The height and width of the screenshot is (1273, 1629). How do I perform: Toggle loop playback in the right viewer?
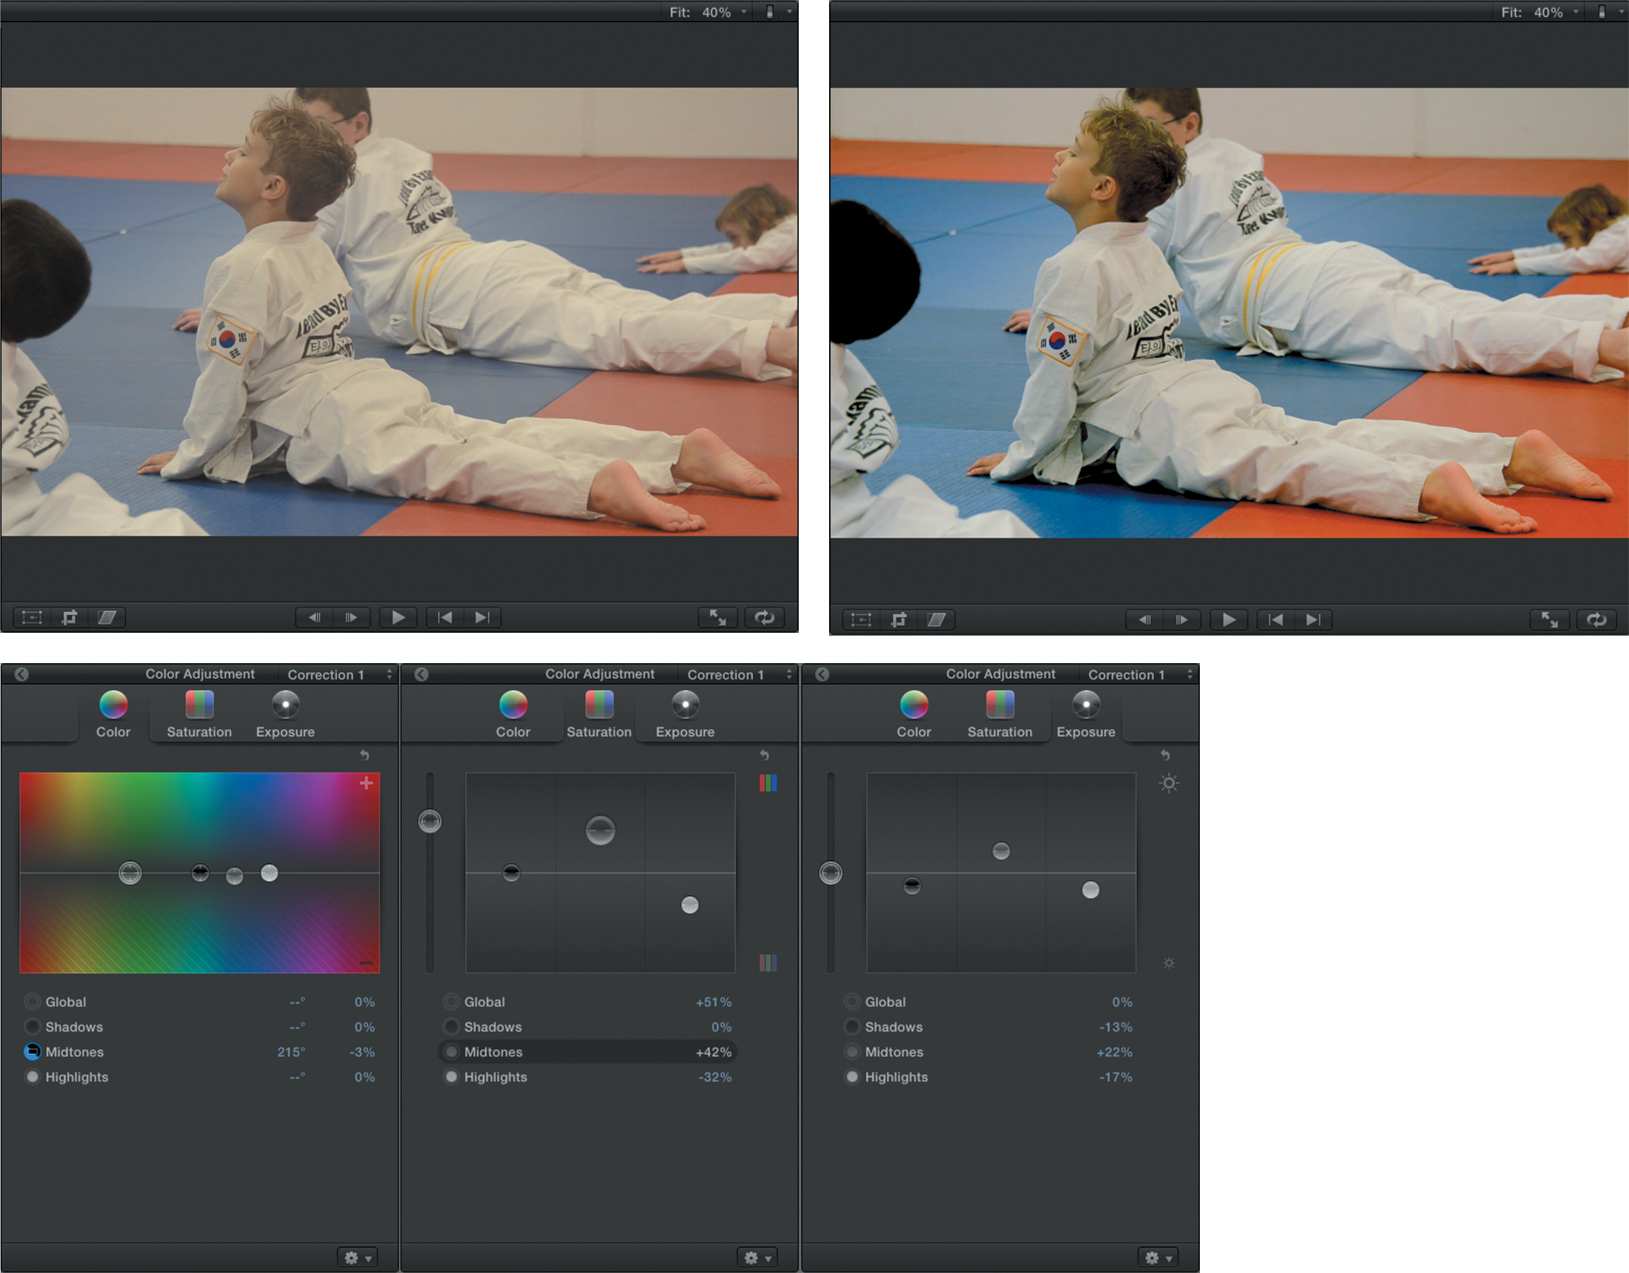pyautogui.click(x=1596, y=619)
